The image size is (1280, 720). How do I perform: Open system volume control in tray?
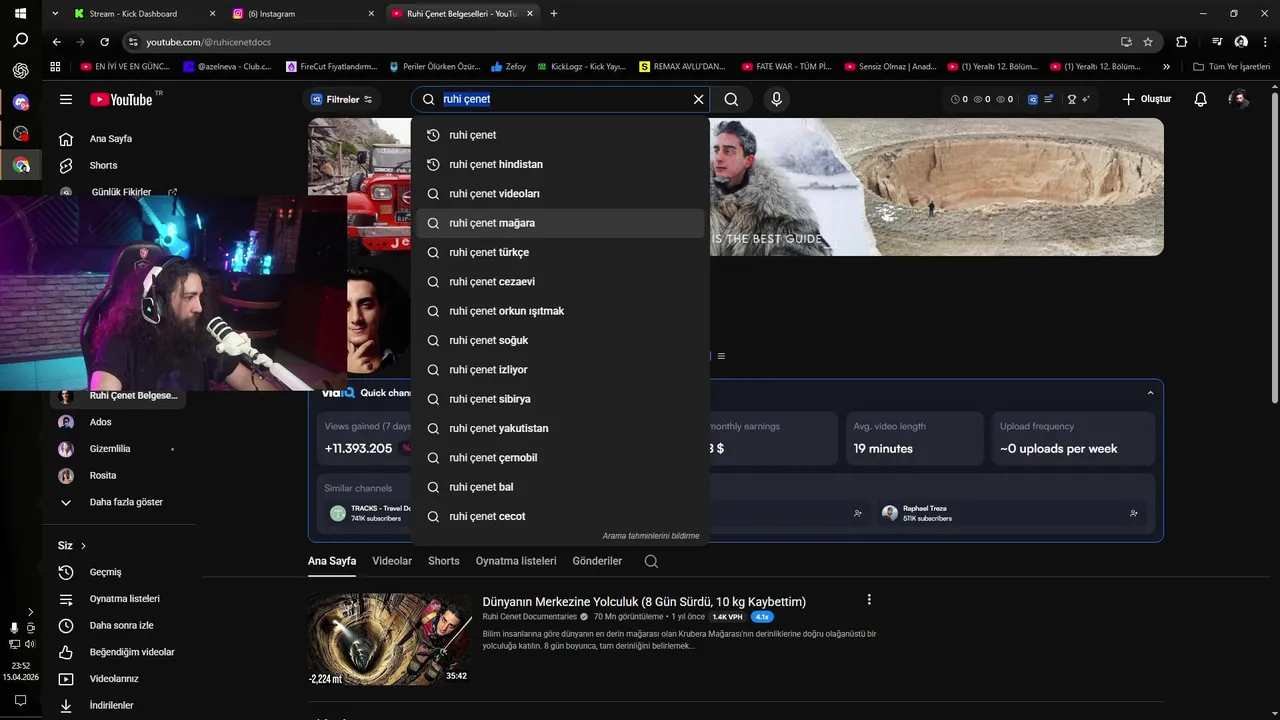click(x=30, y=644)
